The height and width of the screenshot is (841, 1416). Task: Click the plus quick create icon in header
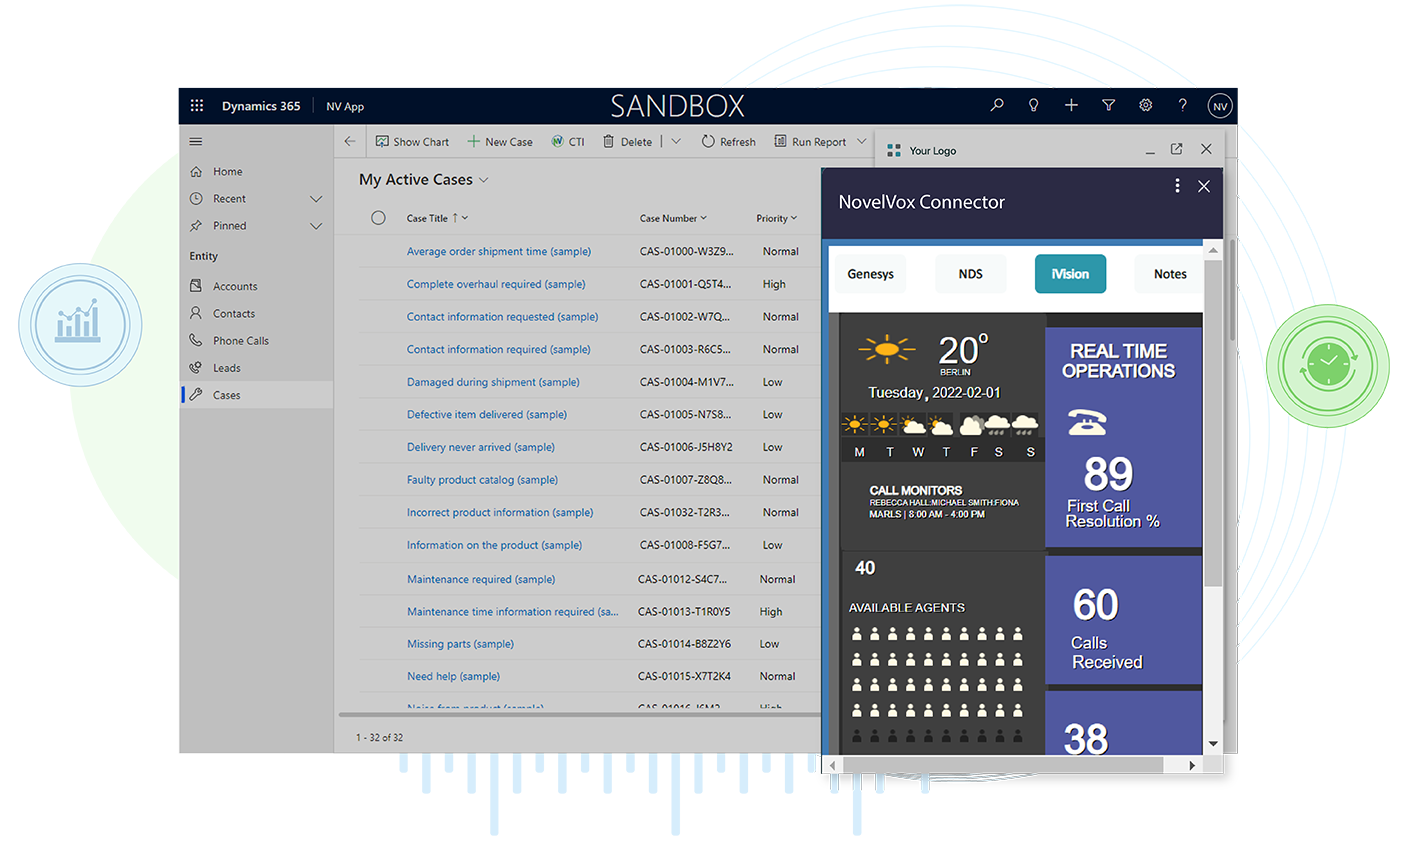click(x=1071, y=105)
